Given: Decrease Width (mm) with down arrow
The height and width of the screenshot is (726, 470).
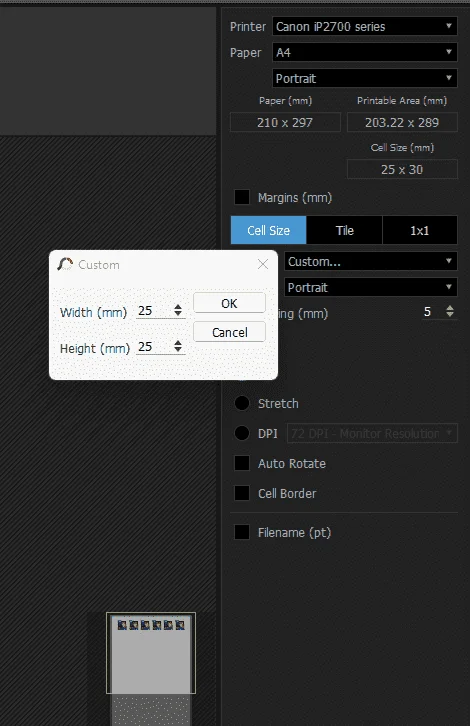Looking at the screenshot, I should point(178,314).
